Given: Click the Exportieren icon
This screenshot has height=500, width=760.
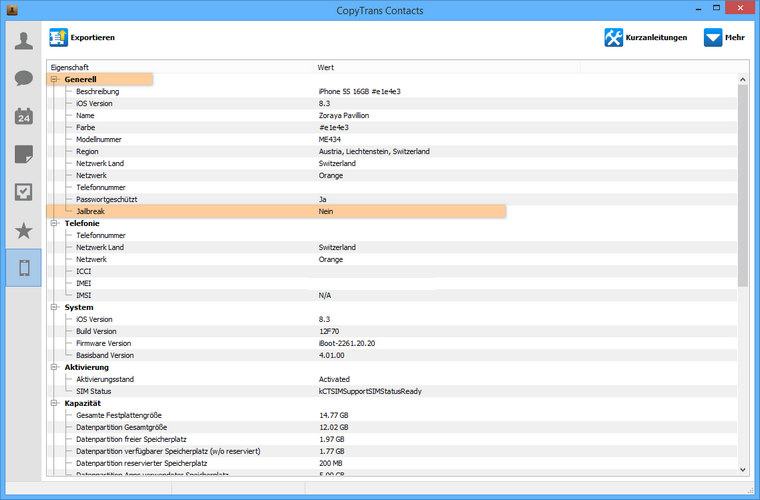Looking at the screenshot, I should click(x=59, y=37).
